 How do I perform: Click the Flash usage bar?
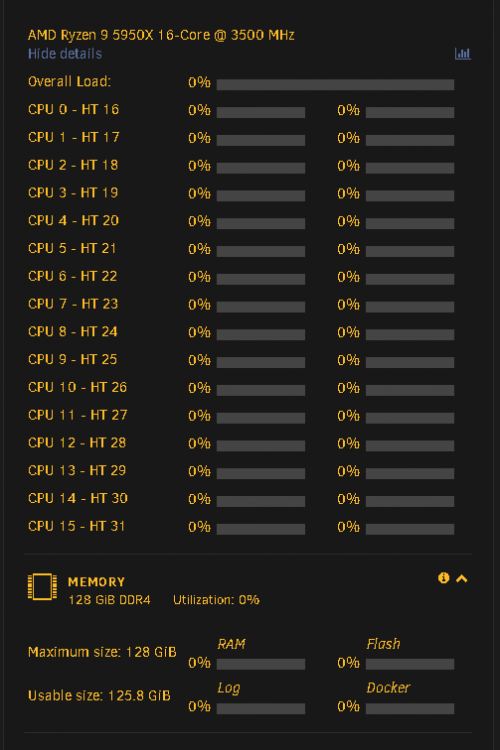(x=410, y=664)
